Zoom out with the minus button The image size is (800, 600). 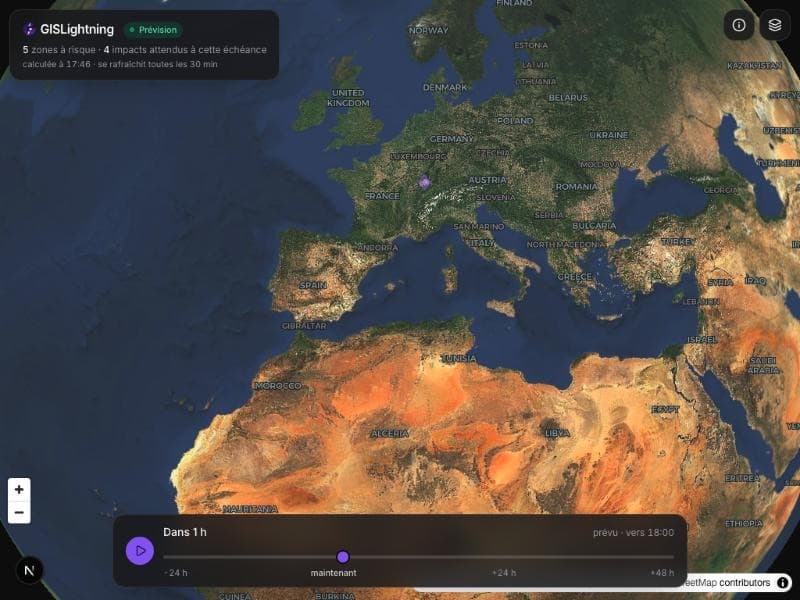click(19, 512)
